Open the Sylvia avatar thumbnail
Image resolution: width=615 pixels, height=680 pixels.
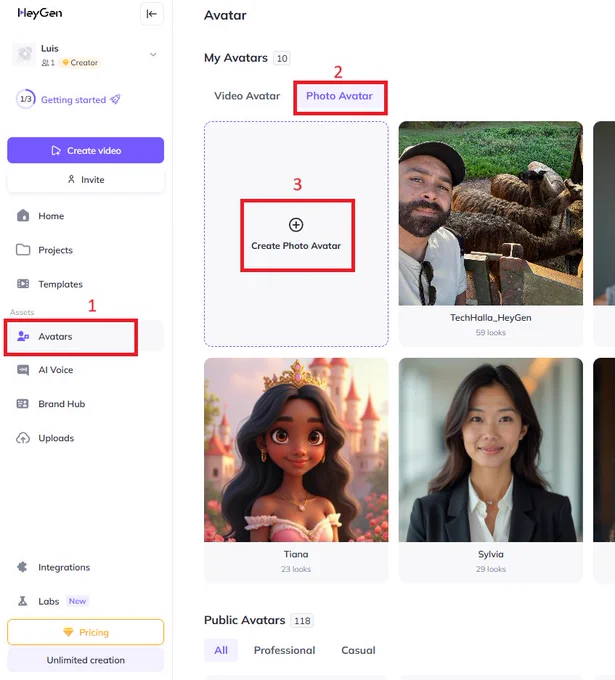click(491, 450)
